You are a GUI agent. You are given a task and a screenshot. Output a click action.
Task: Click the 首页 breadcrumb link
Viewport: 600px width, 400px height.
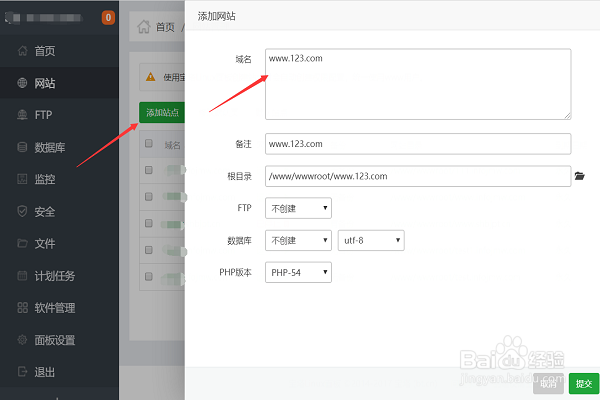(165, 27)
